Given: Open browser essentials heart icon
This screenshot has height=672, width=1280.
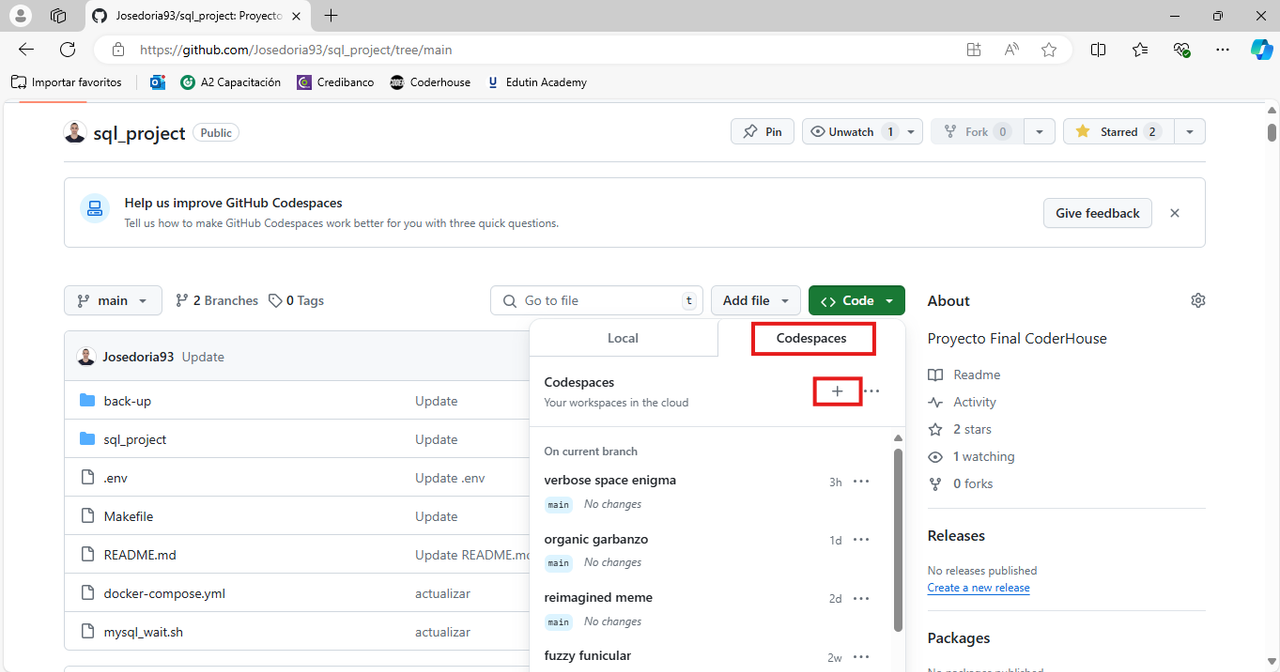Looking at the screenshot, I should pyautogui.click(x=1181, y=49).
